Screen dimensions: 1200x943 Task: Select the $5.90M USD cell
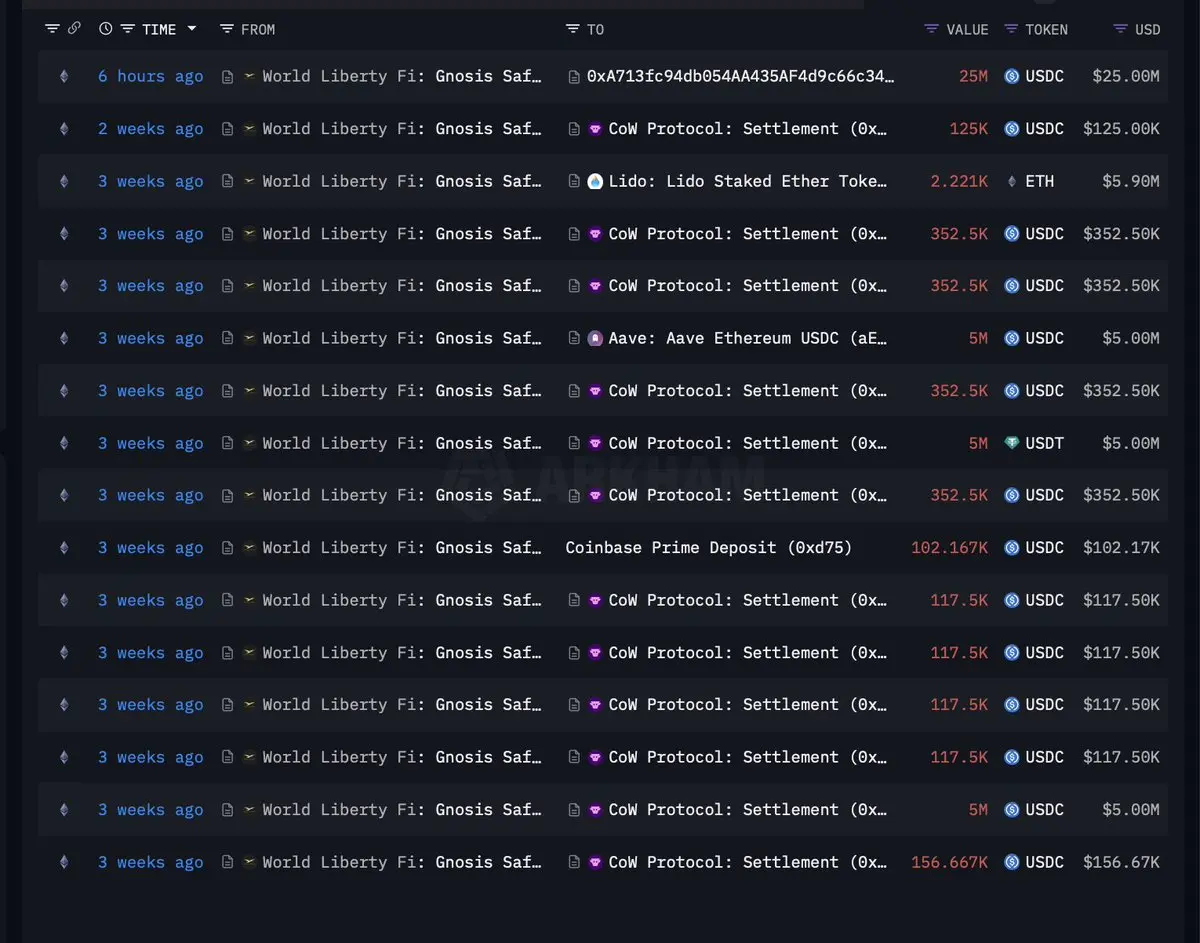click(1131, 181)
